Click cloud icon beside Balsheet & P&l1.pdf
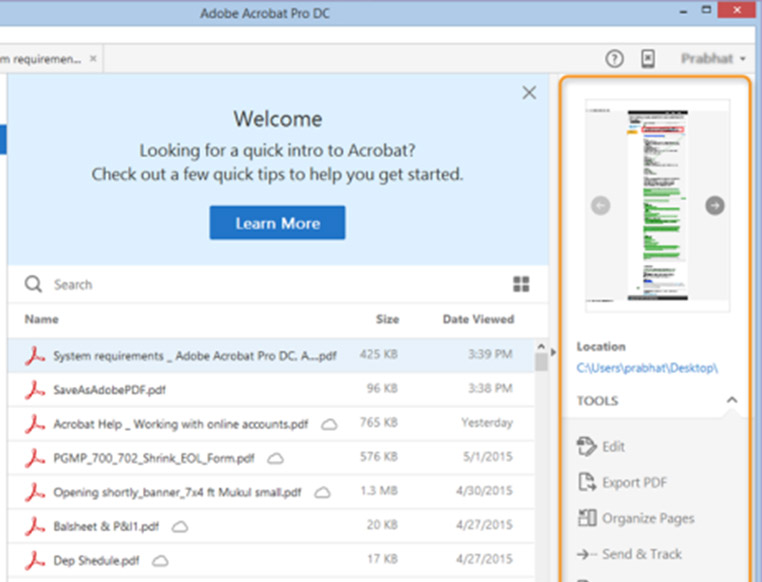This screenshot has height=582, width=762. [x=180, y=527]
